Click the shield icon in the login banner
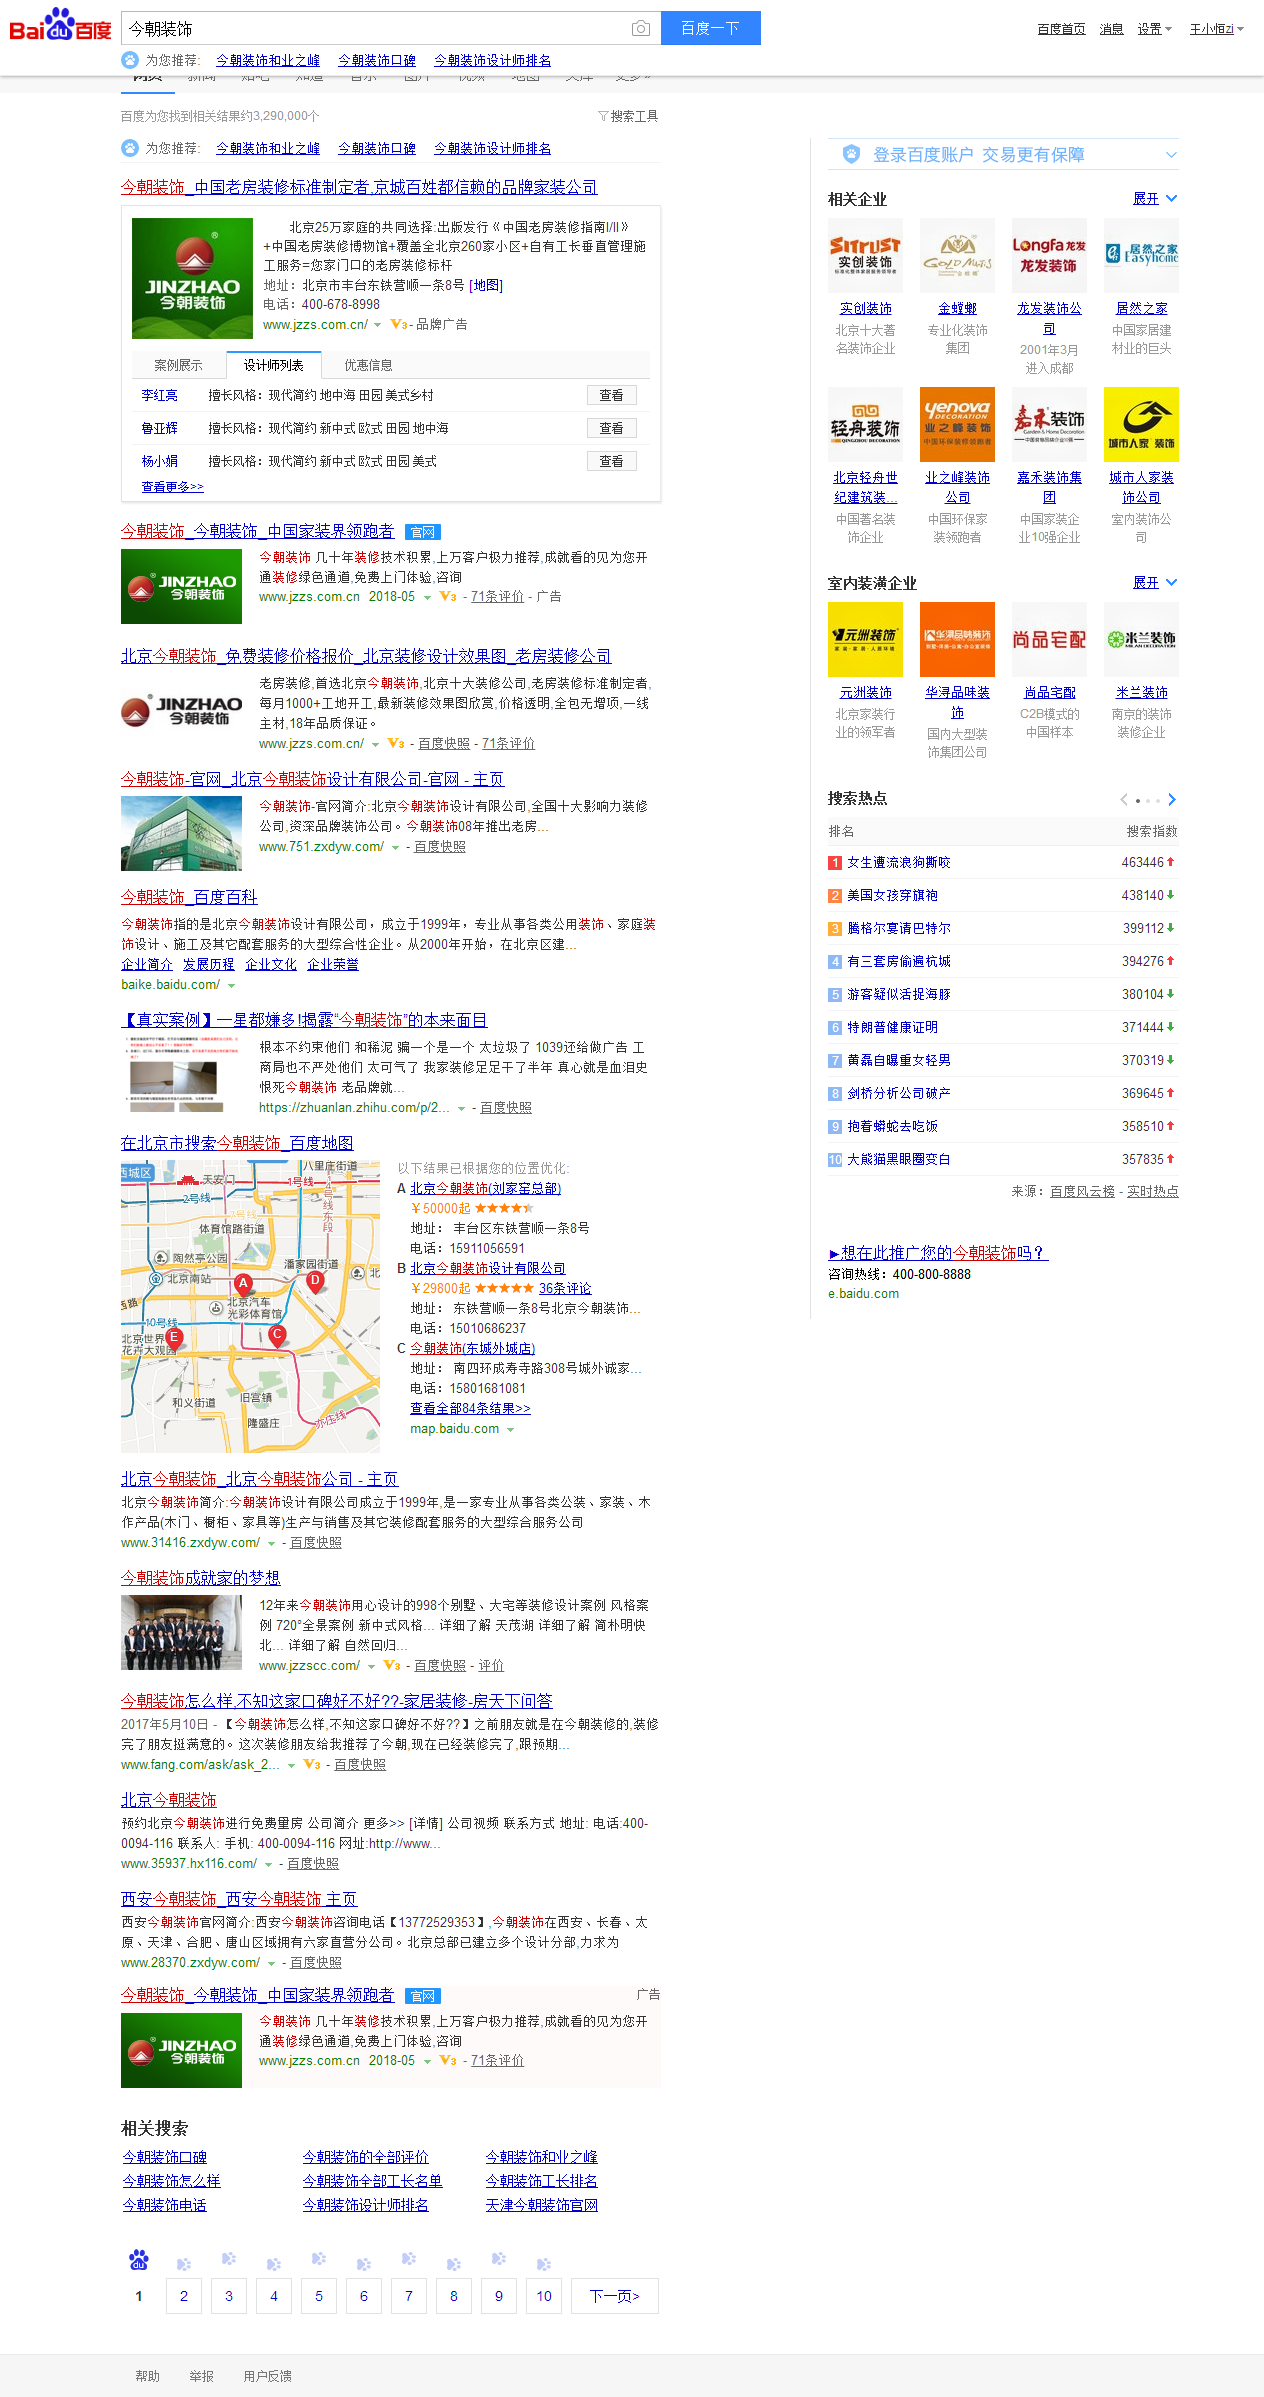 coord(851,154)
